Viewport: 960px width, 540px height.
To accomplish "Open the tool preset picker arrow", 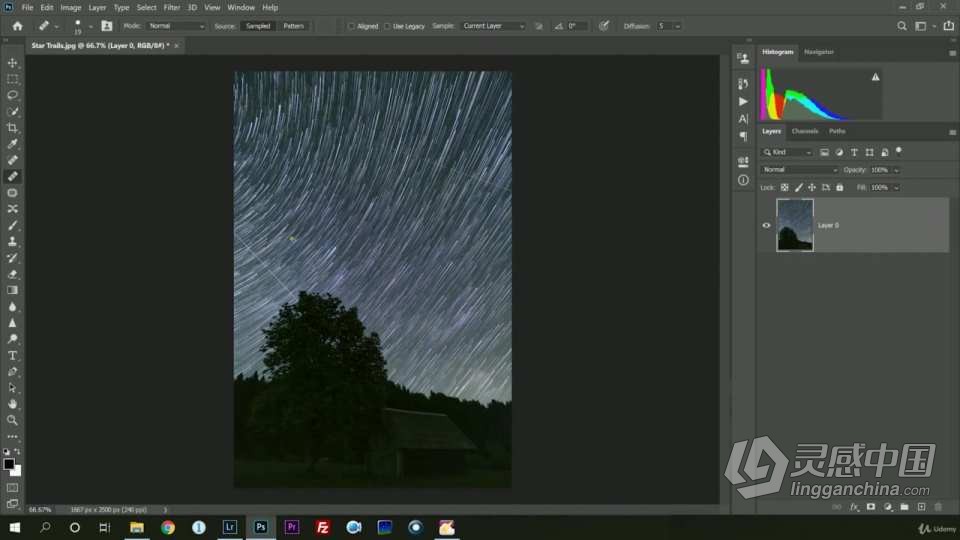I will click(x=56, y=26).
